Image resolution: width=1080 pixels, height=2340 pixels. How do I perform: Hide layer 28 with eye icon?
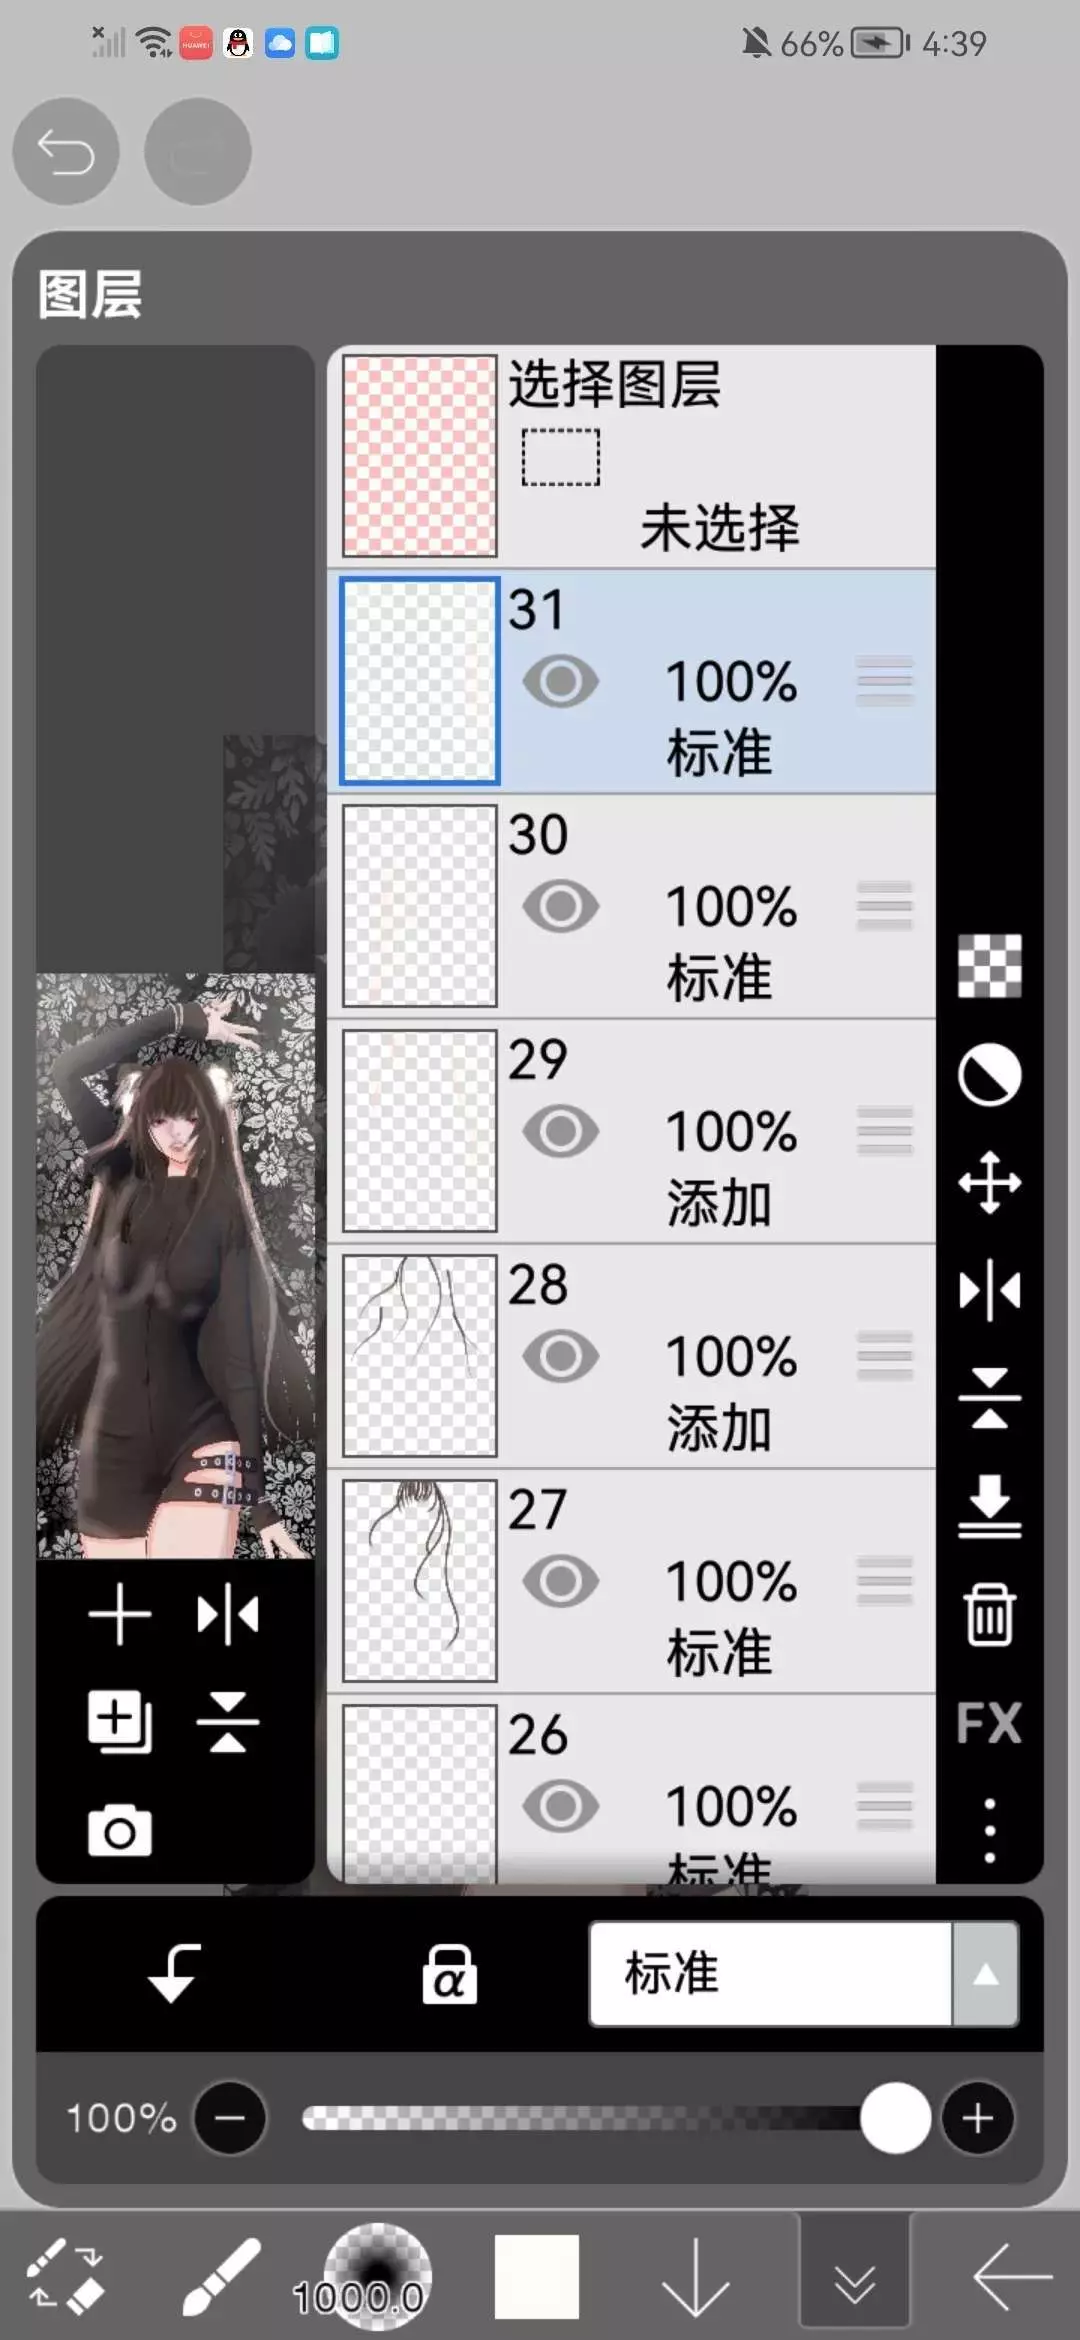(561, 1356)
